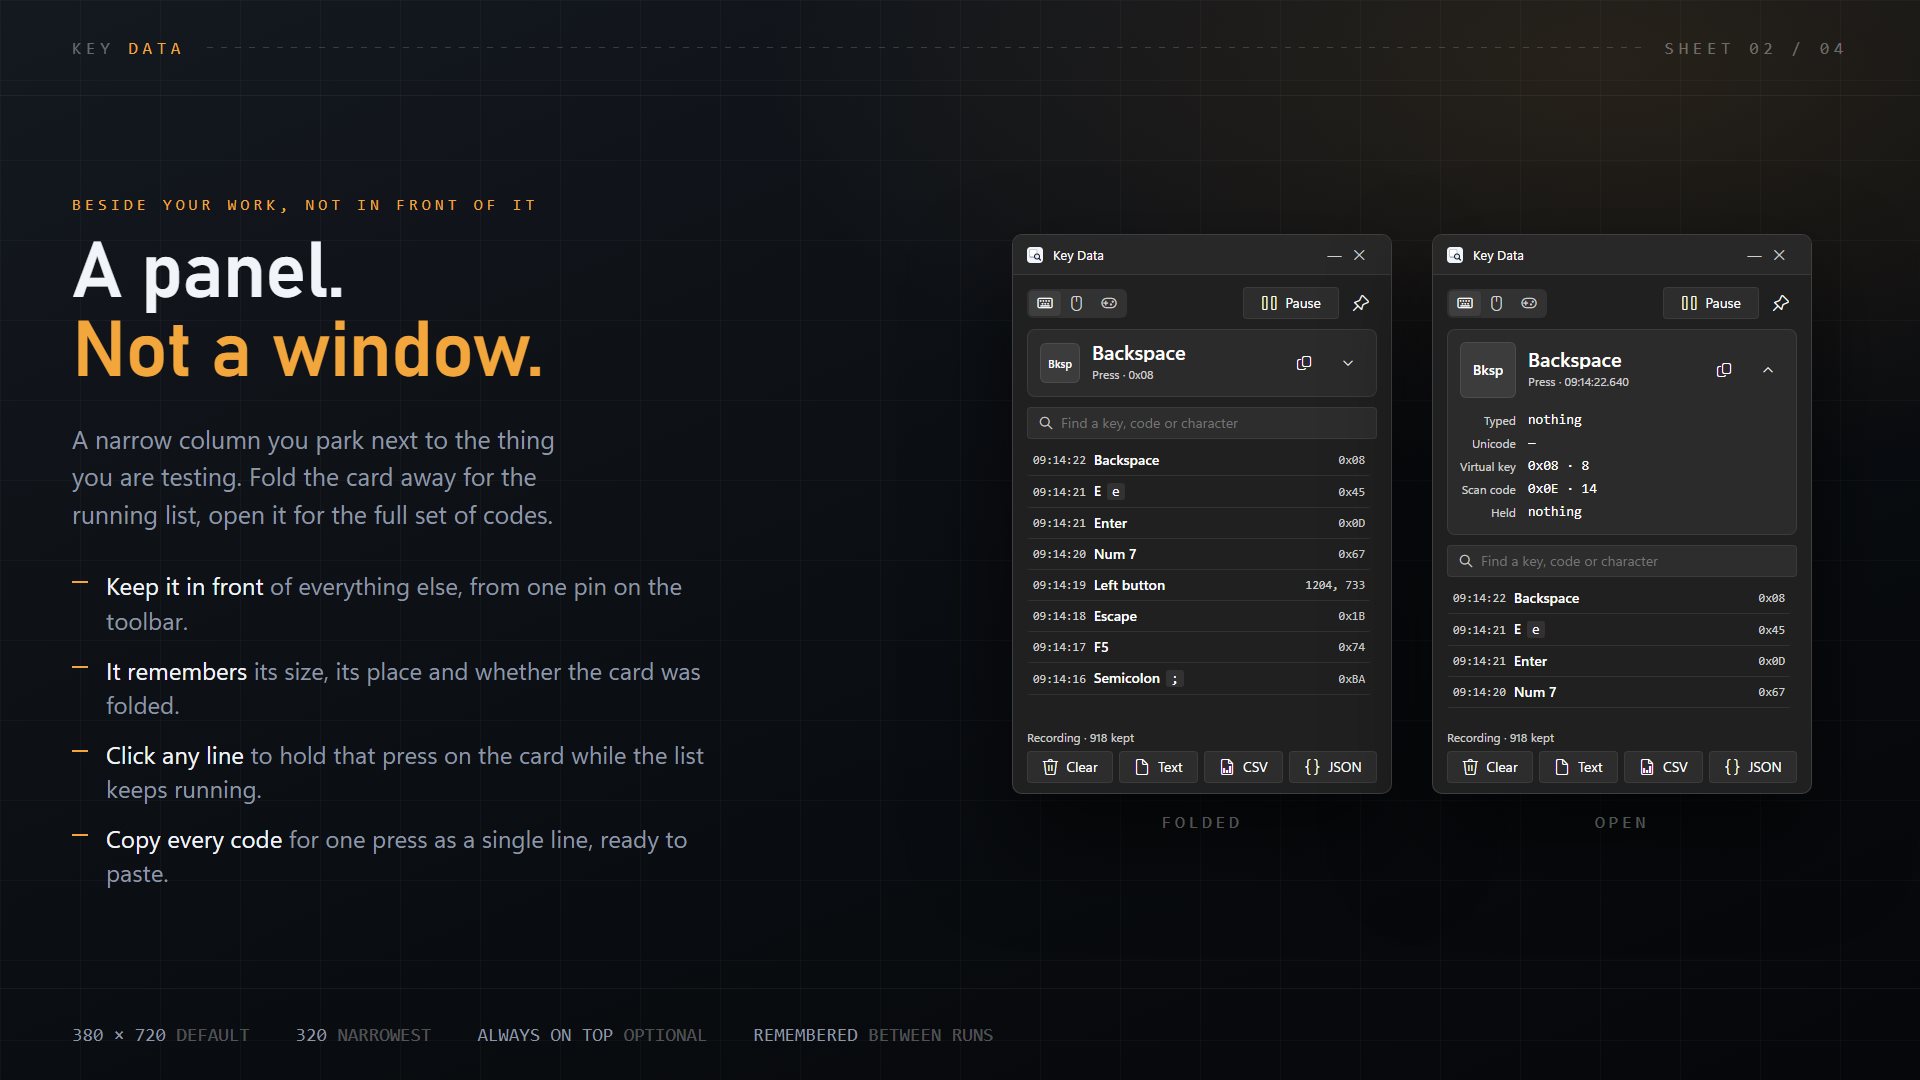Select mouse filter icon in open panel
This screenshot has width=1920, height=1080.
pyautogui.click(x=1497, y=303)
